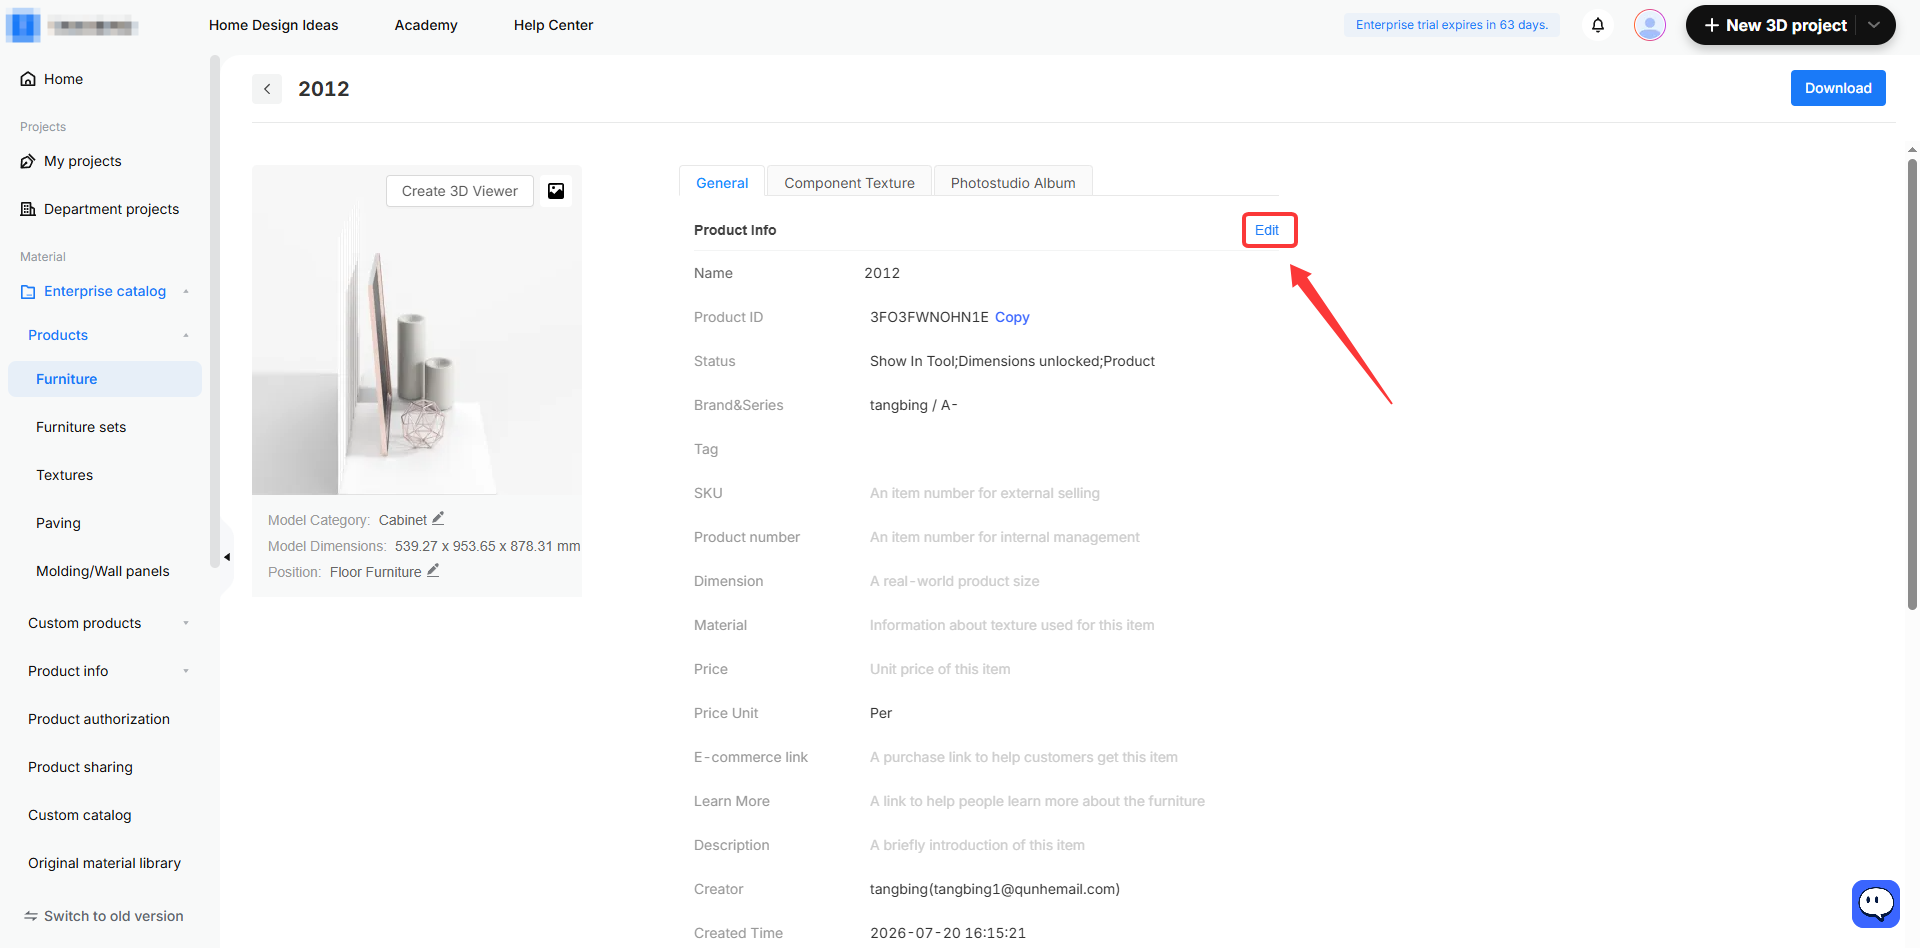Open Home Design Ideas menu
The width and height of the screenshot is (1920, 948).
pos(273,25)
